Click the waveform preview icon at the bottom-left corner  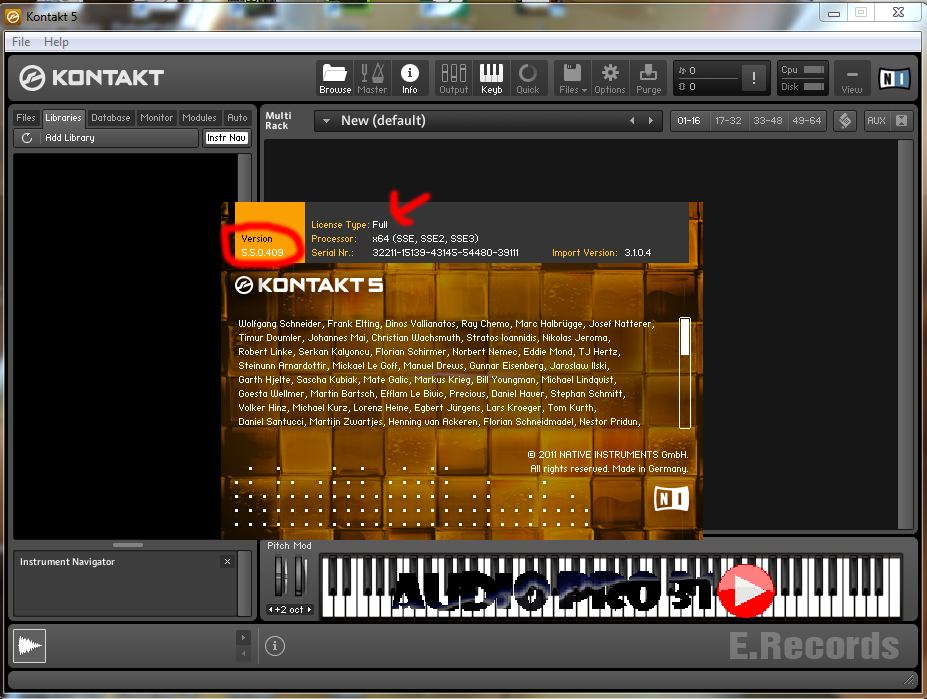(30, 646)
